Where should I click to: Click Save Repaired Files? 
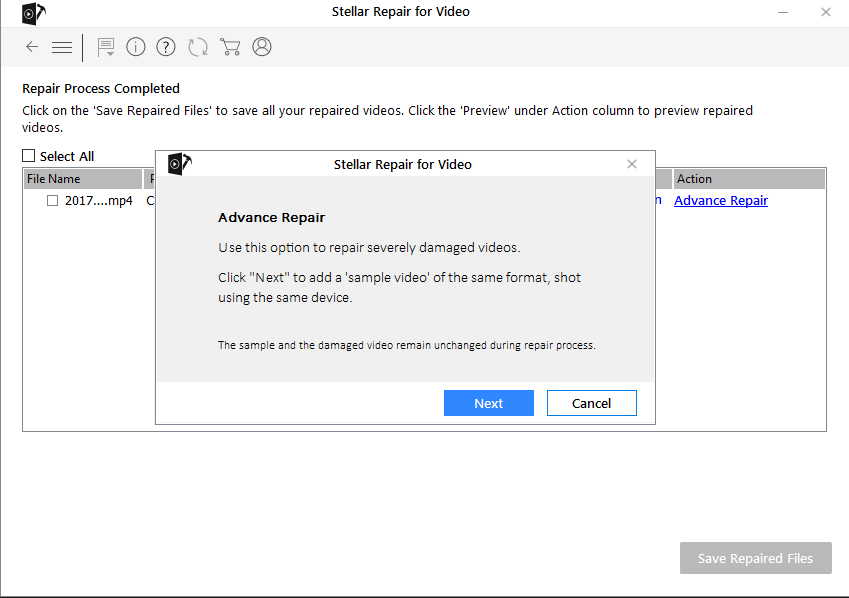click(755, 558)
